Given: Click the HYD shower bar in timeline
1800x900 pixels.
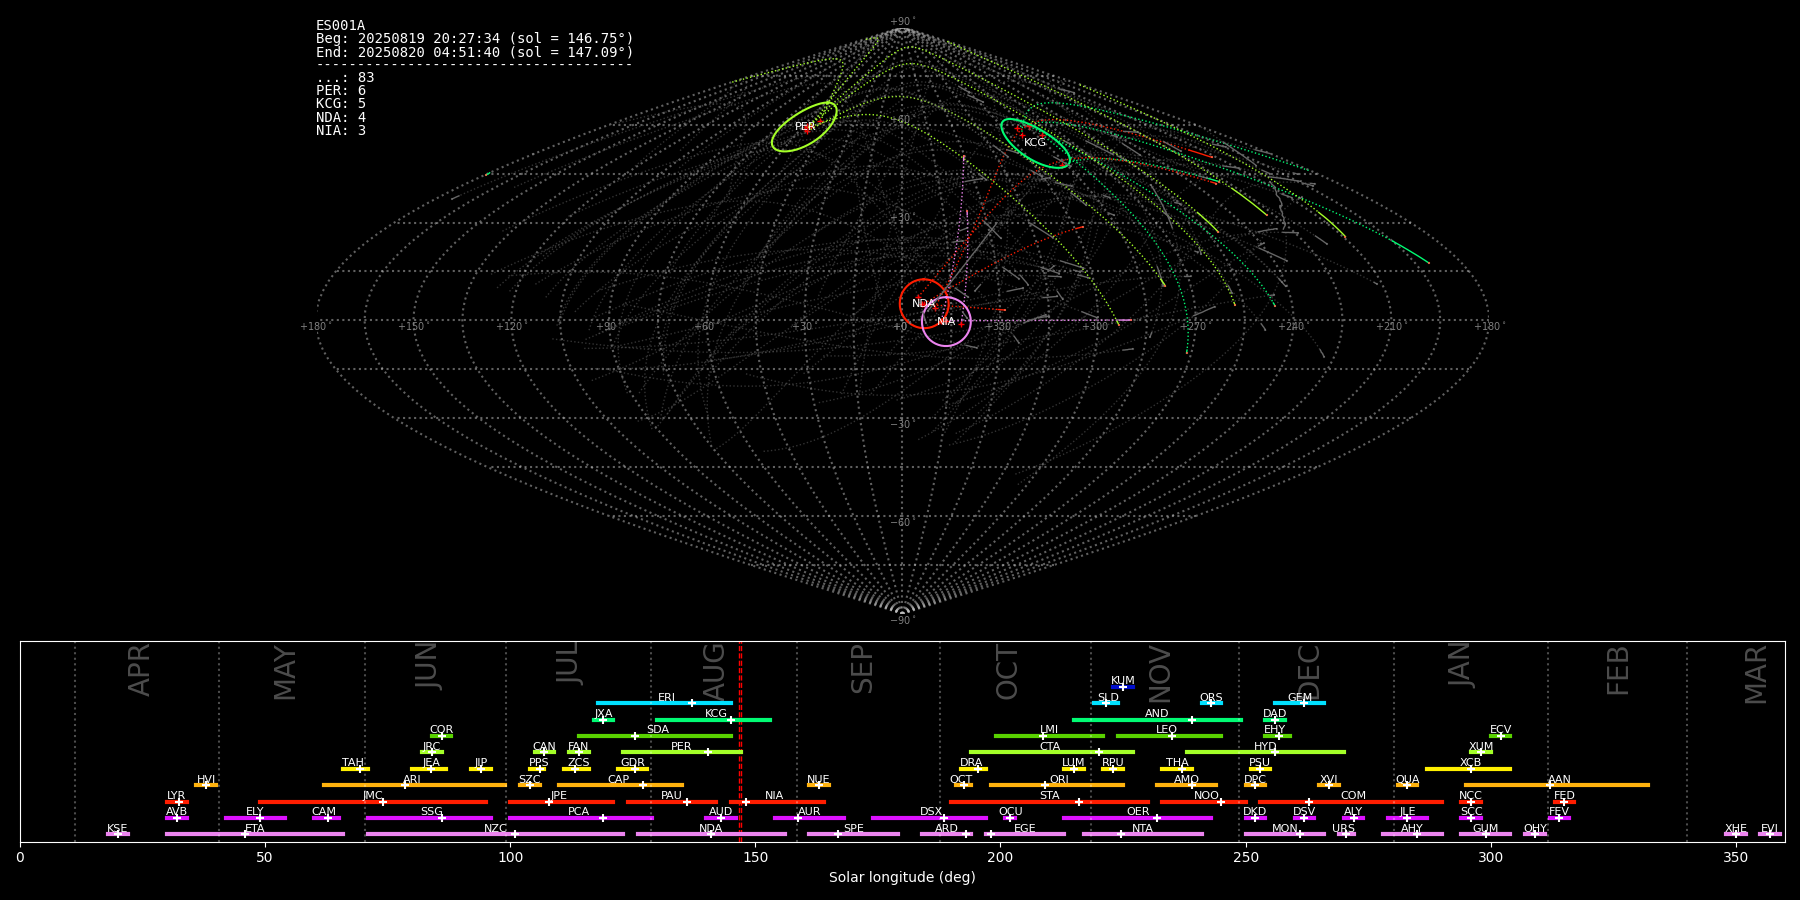Looking at the screenshot, I should tap(1265, 752).
